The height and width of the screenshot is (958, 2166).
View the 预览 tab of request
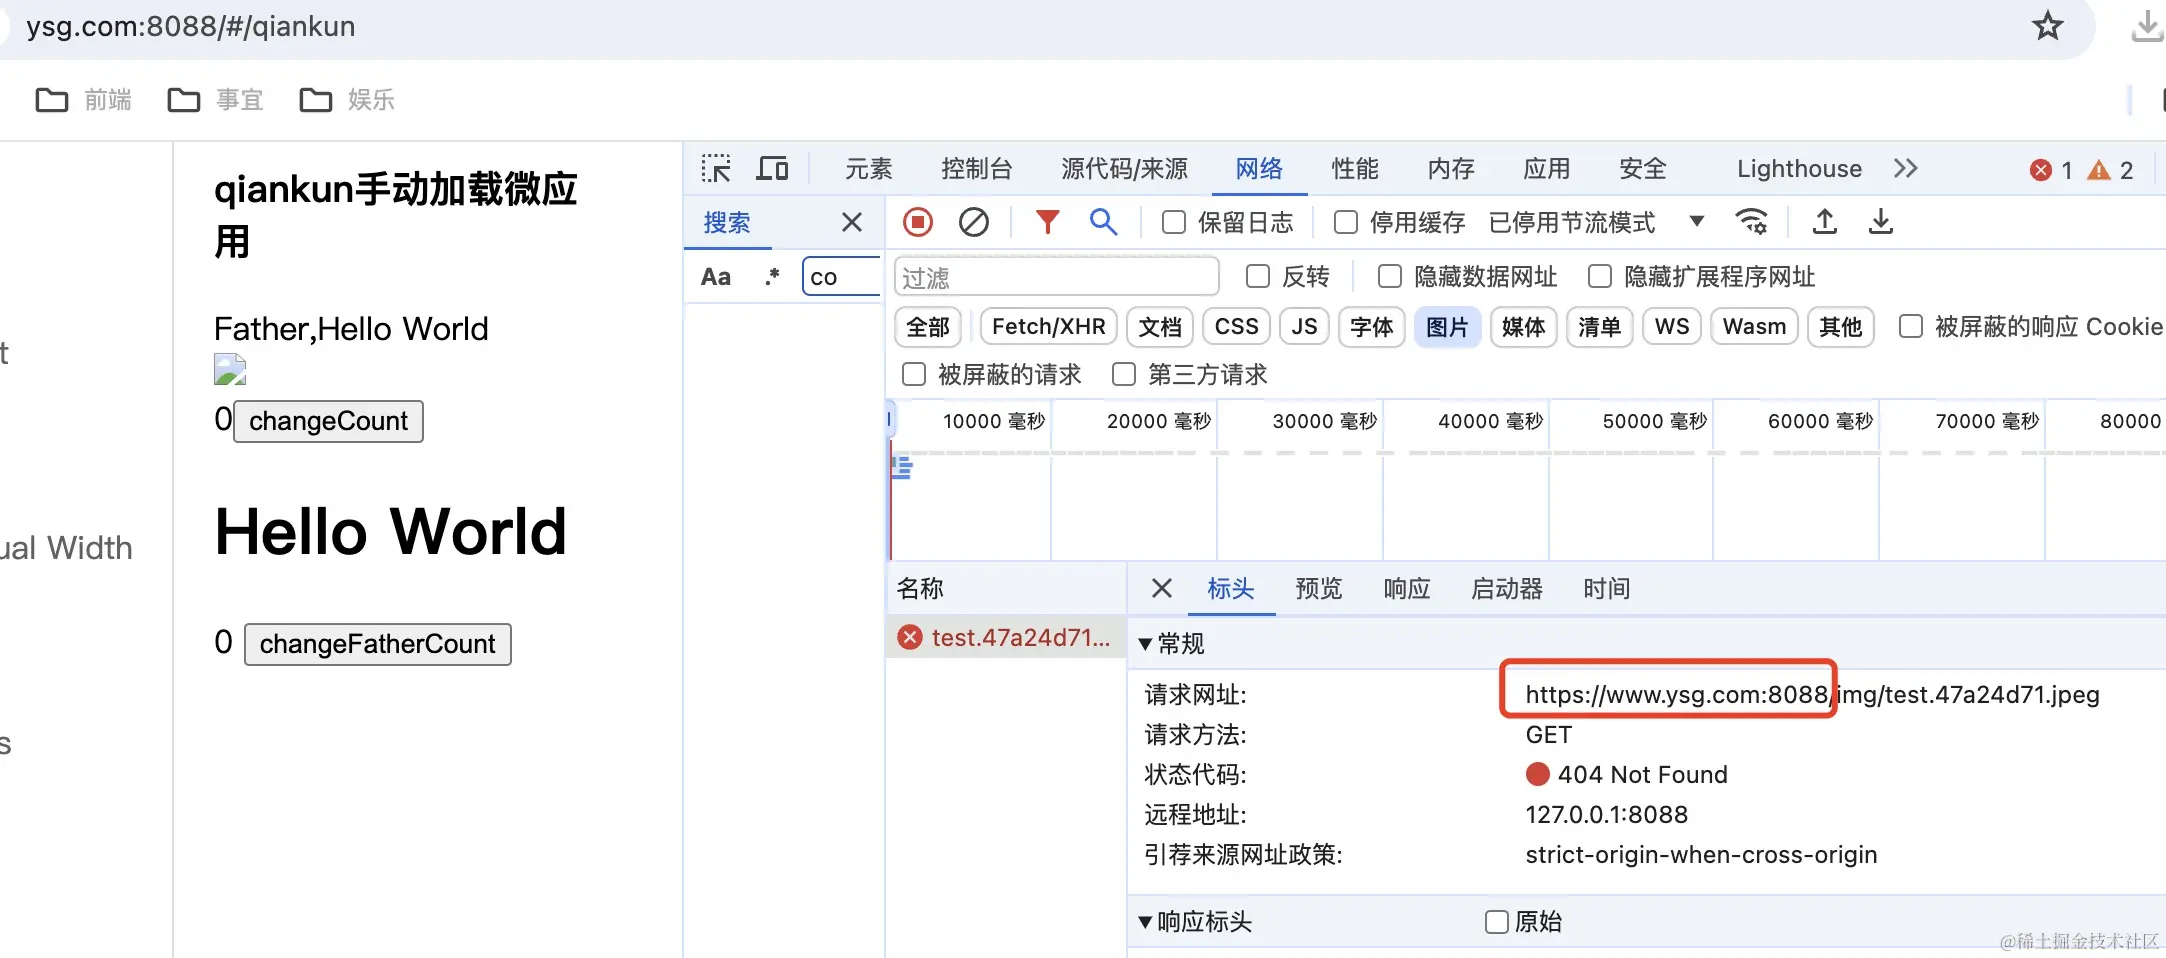coord(1319,588)
